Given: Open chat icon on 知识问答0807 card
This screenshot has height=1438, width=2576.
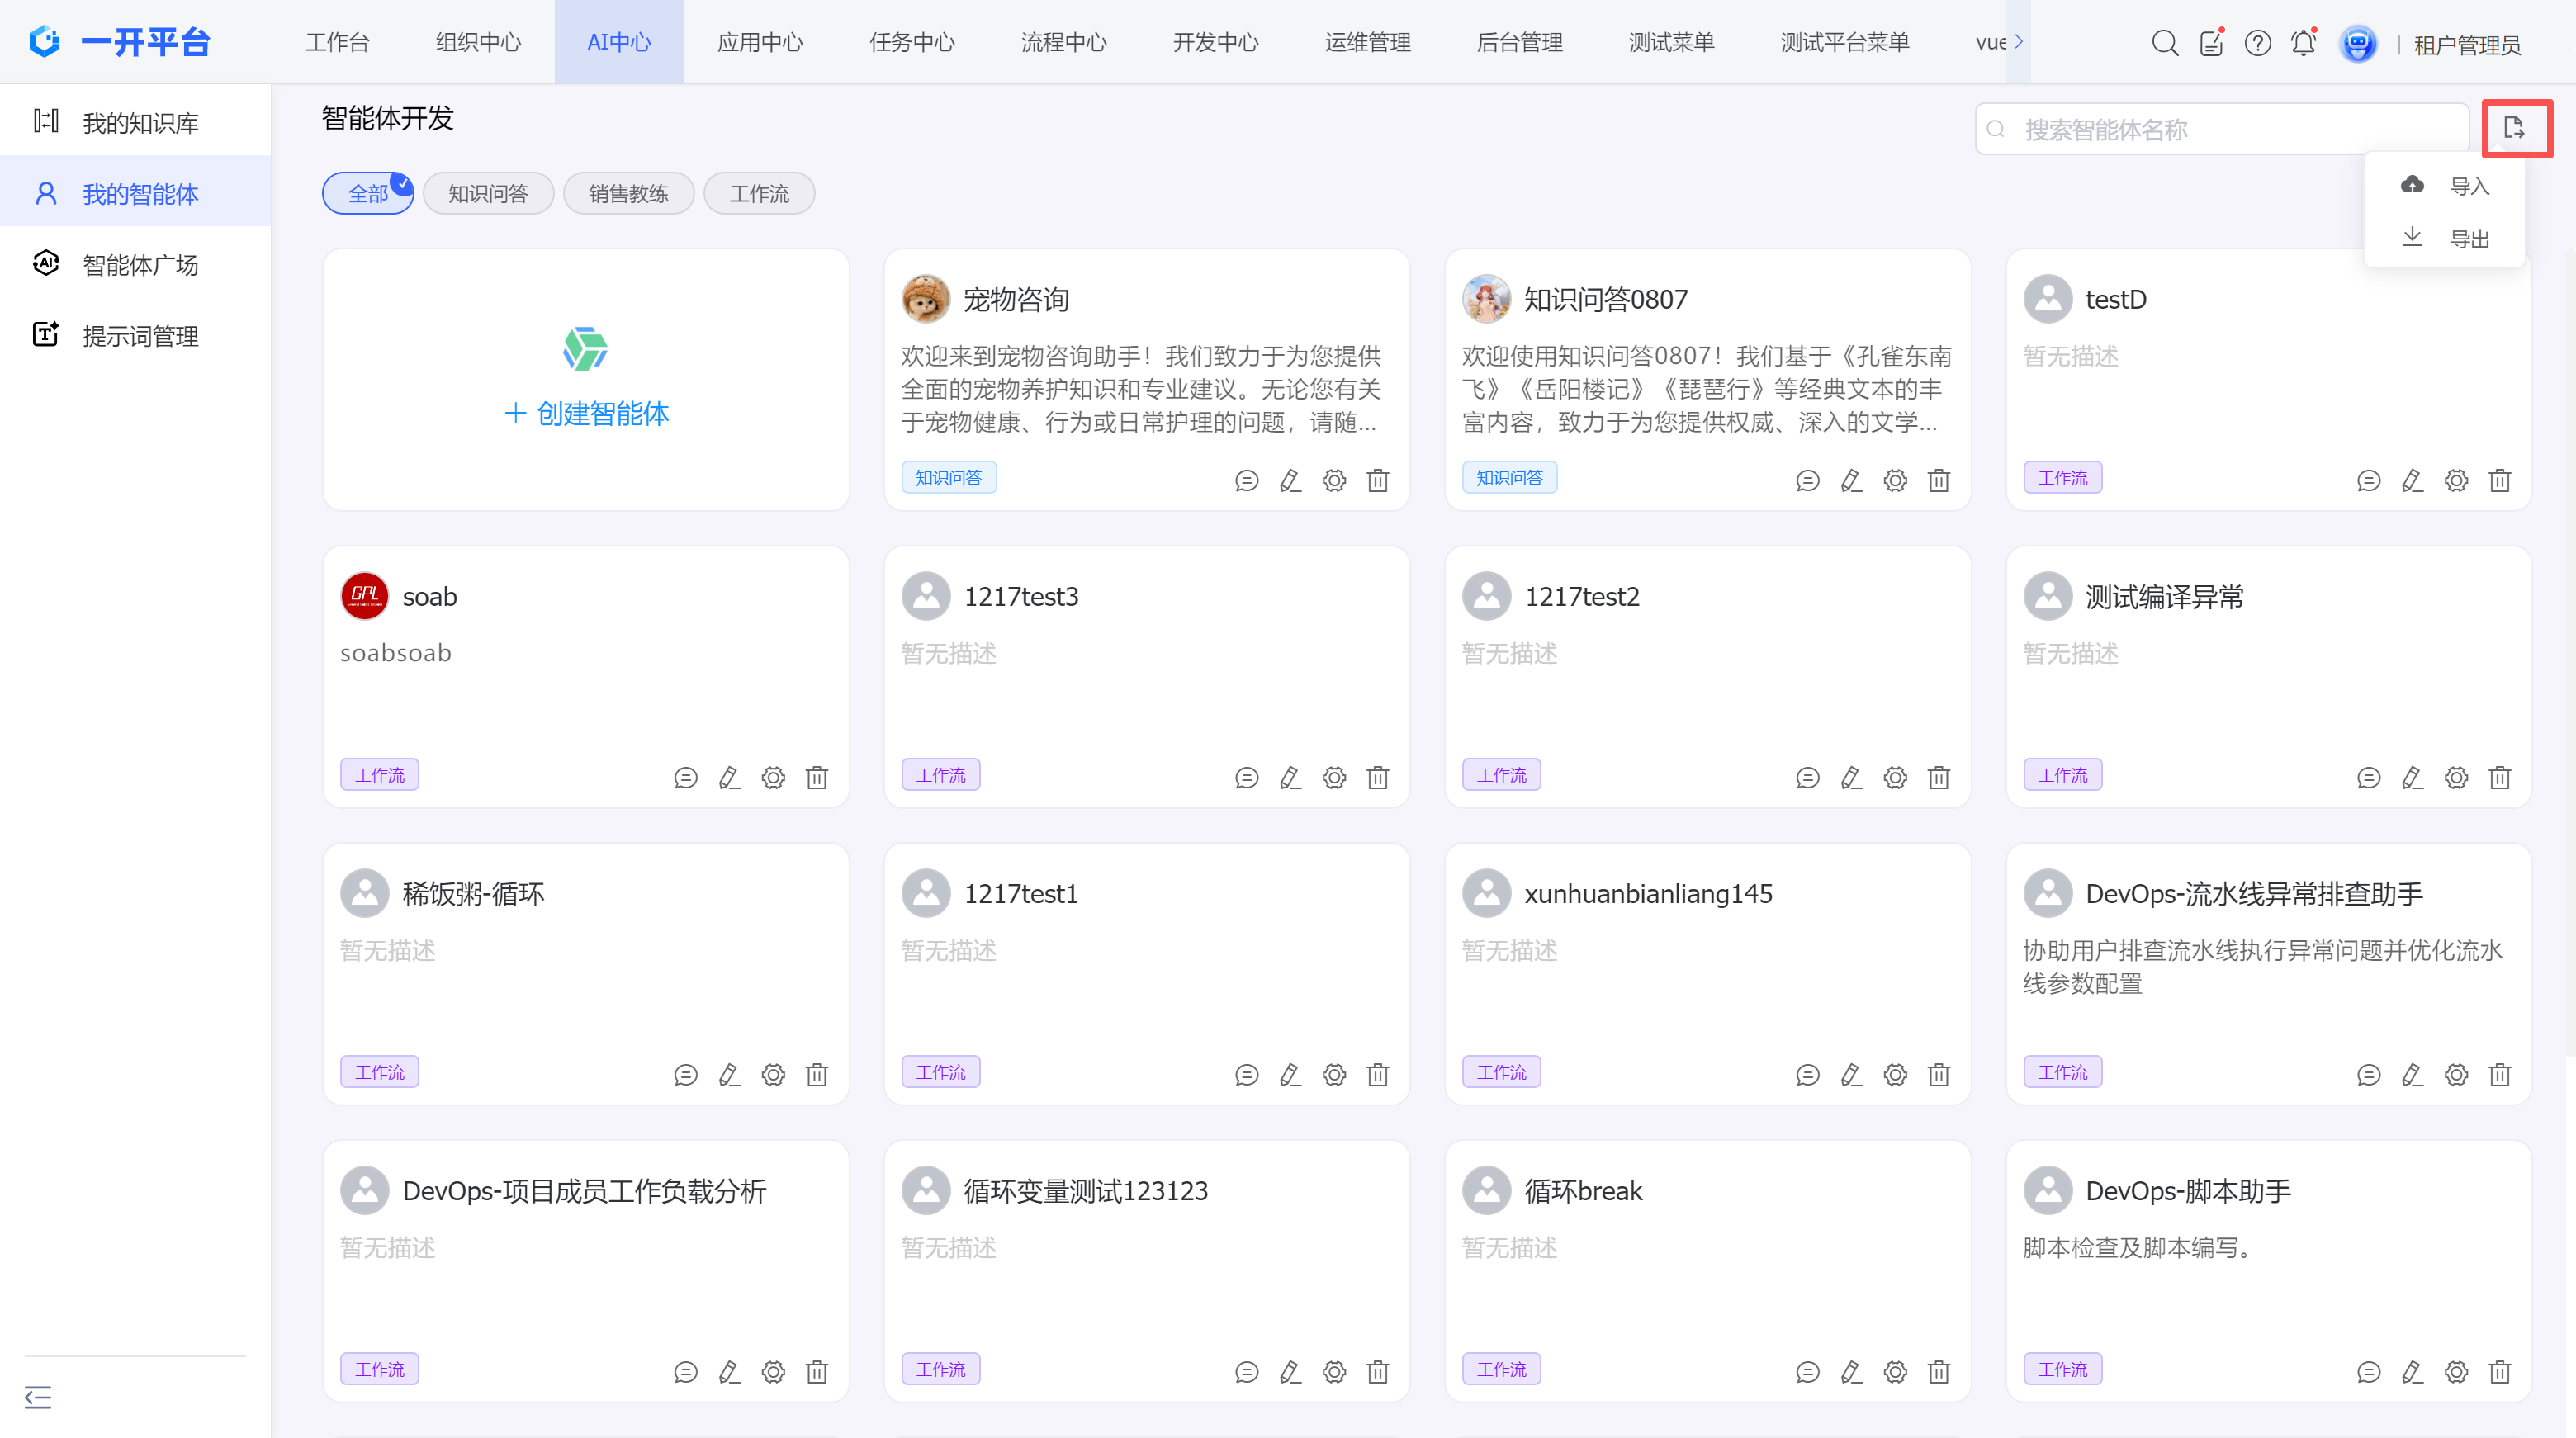Looking at the screenshot, I should coord(1807,480).
